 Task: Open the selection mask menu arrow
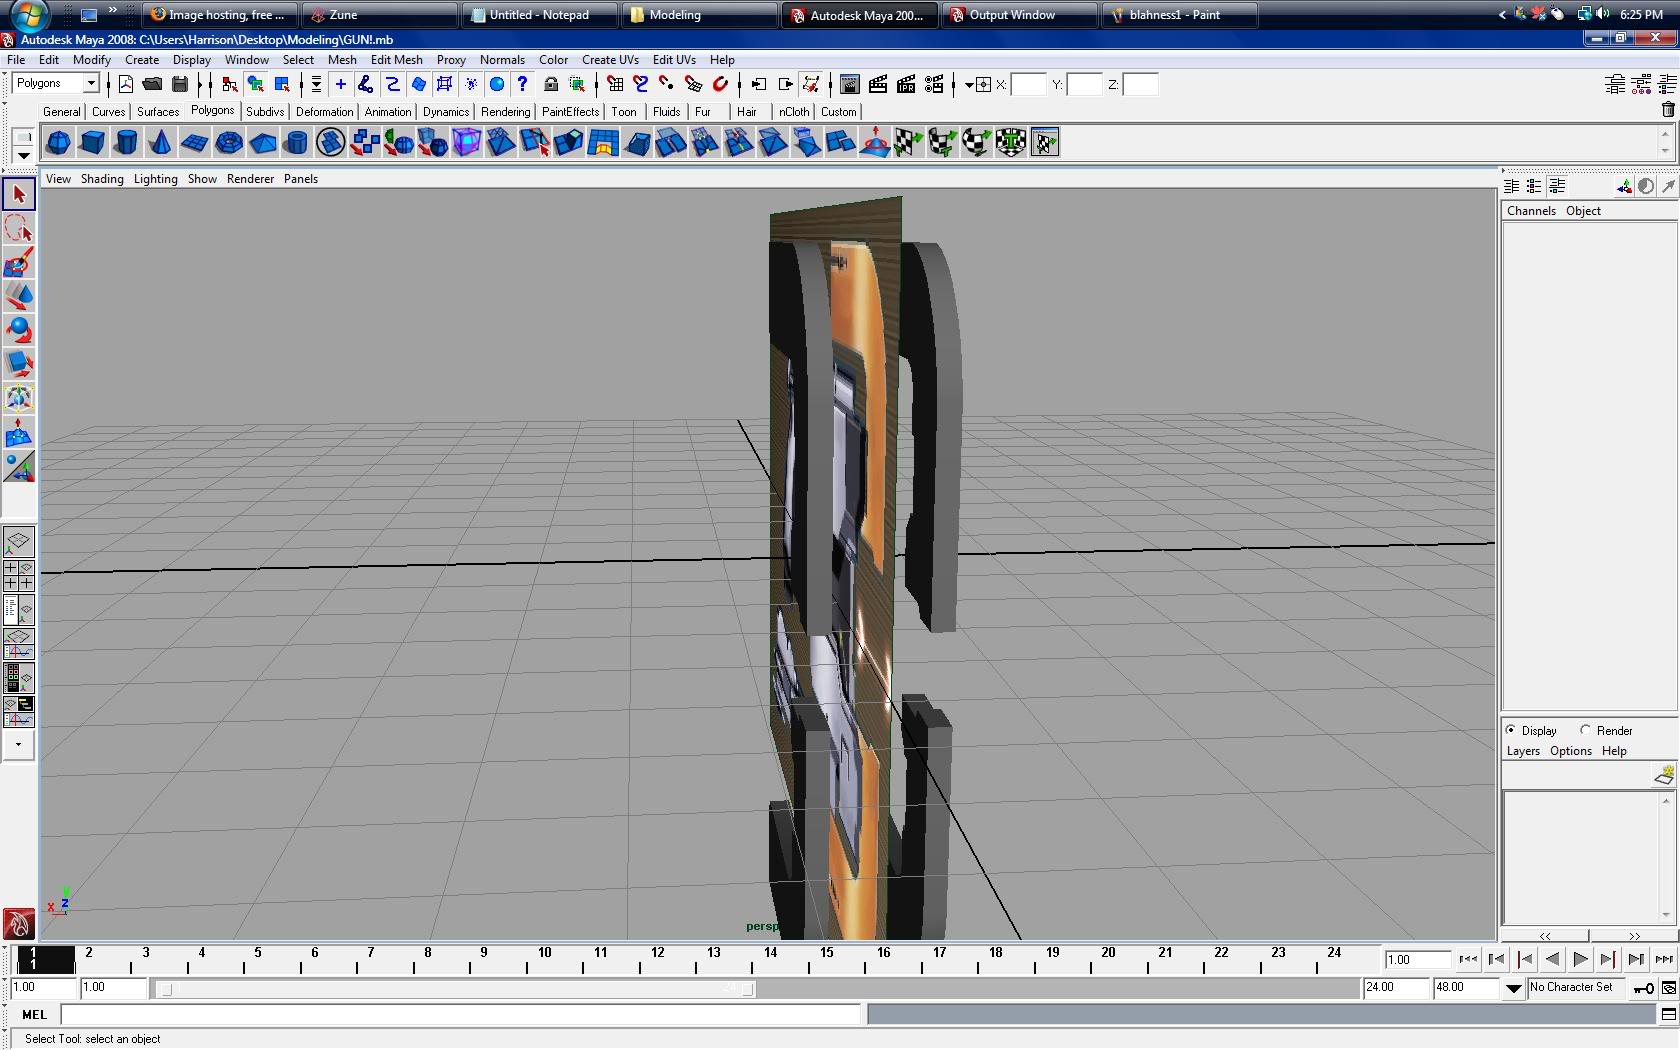coord(316,85)
